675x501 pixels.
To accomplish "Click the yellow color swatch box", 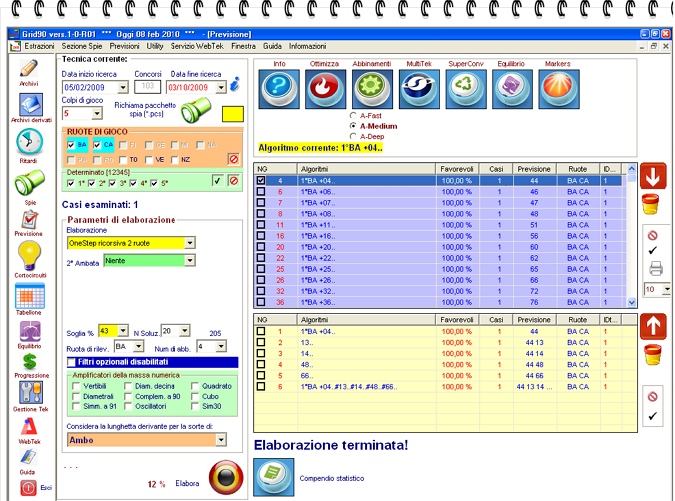I will pyautogui.click(x=233, y=114).
